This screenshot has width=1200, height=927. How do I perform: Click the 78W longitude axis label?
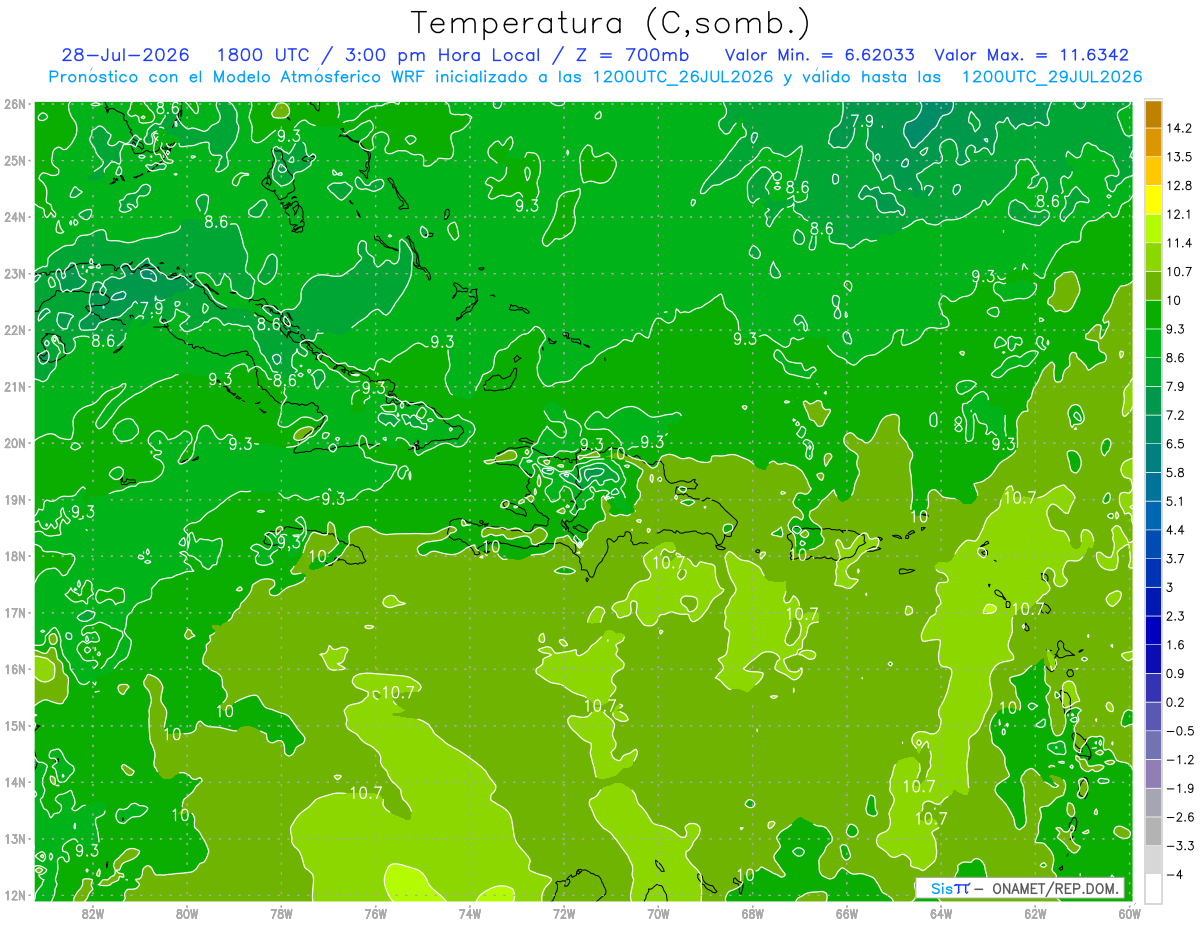click(281, 913)
